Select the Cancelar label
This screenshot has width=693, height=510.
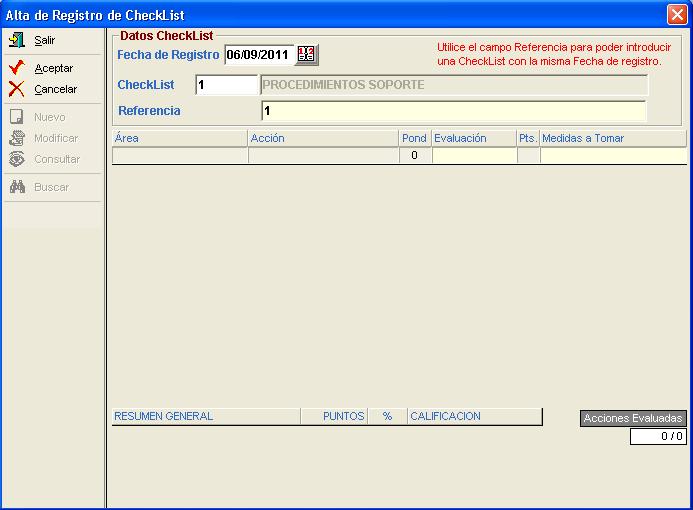pyautogui.click(x=56, y=89)
